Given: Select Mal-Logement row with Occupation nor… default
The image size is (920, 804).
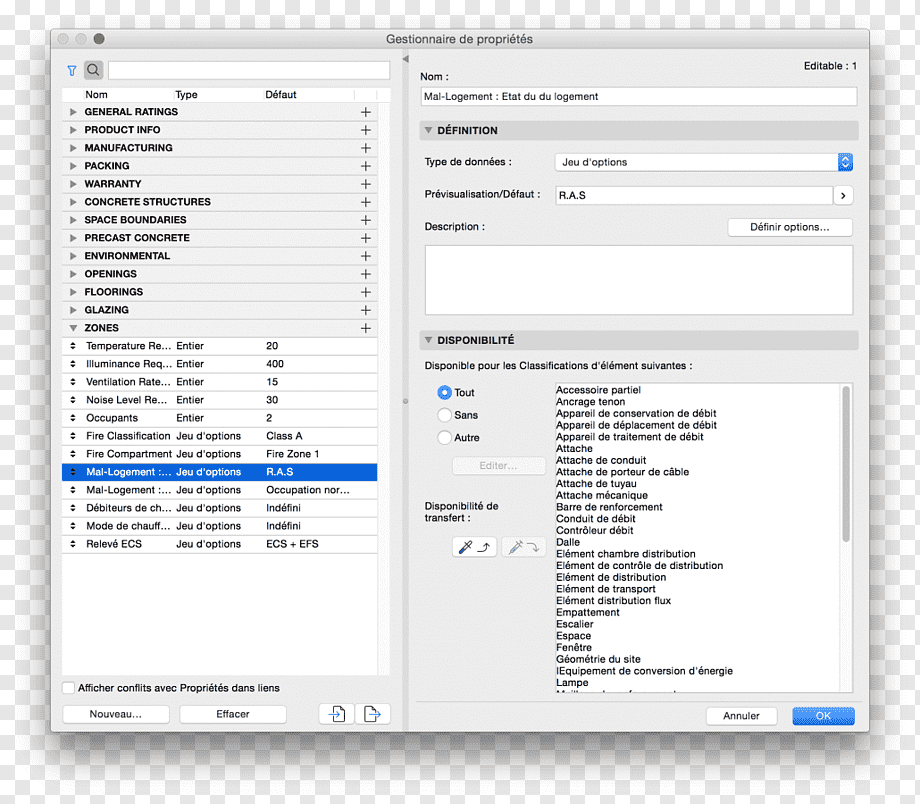Looking at the screenshot, I should tap(219, 490).
